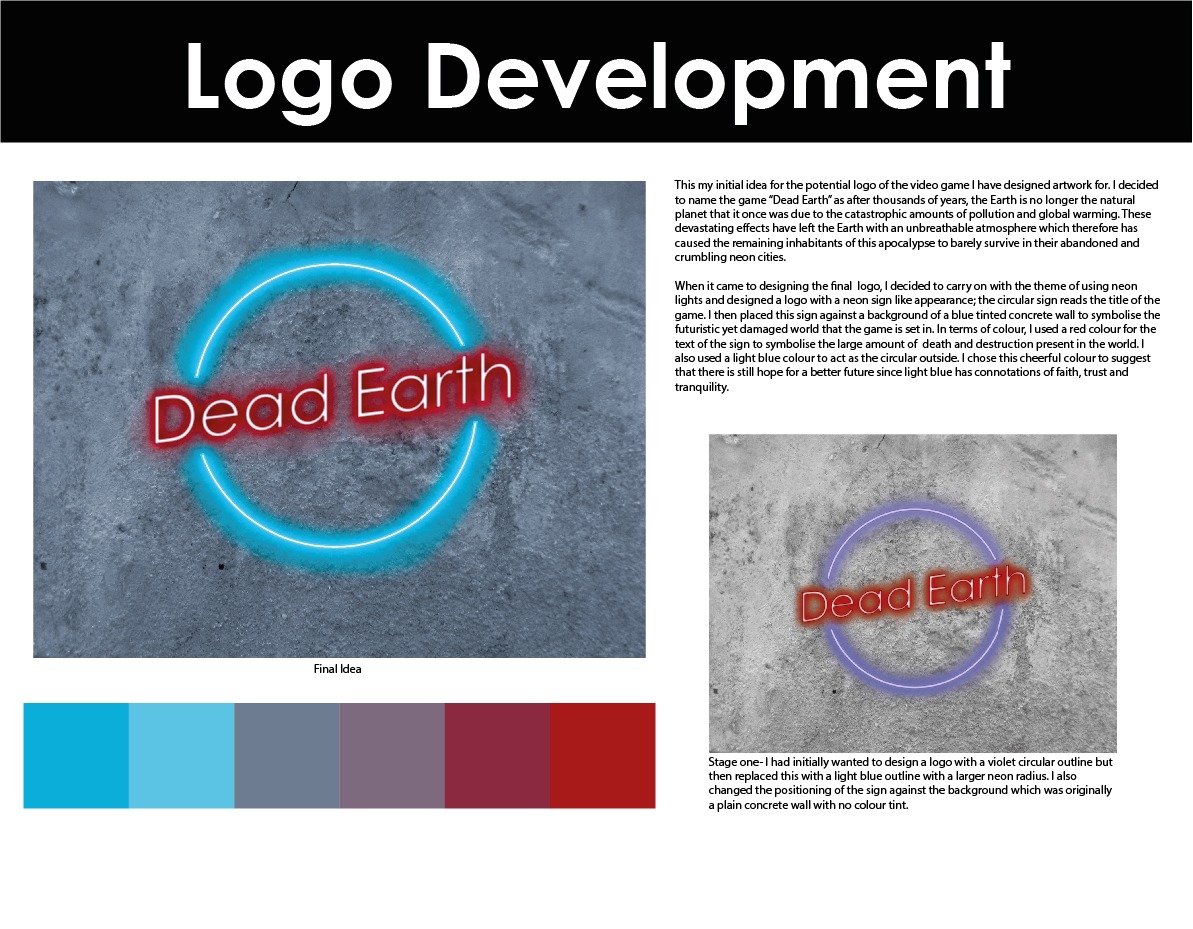
Task: Click the bright red color swatch
Action: tap(603, 756)
